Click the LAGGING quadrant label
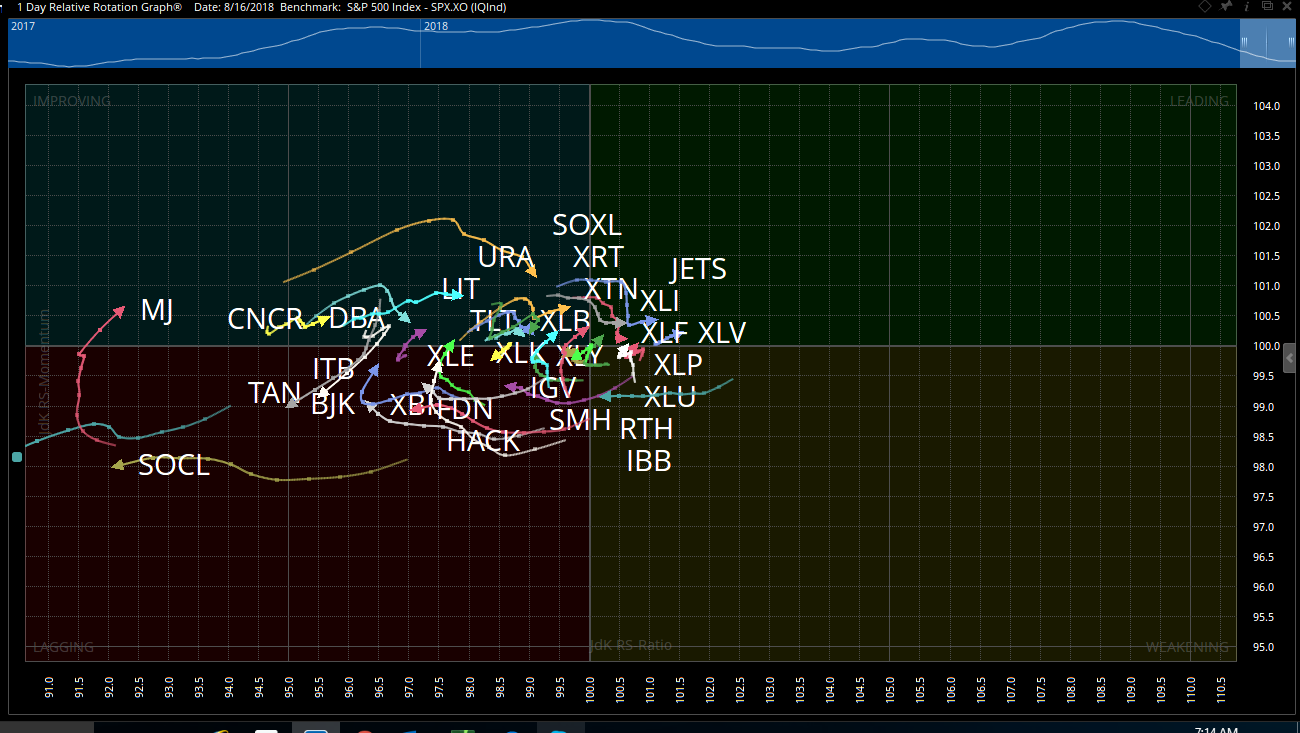The height and width of the screenshot is (733, 1300). click(x=63, y=647)
